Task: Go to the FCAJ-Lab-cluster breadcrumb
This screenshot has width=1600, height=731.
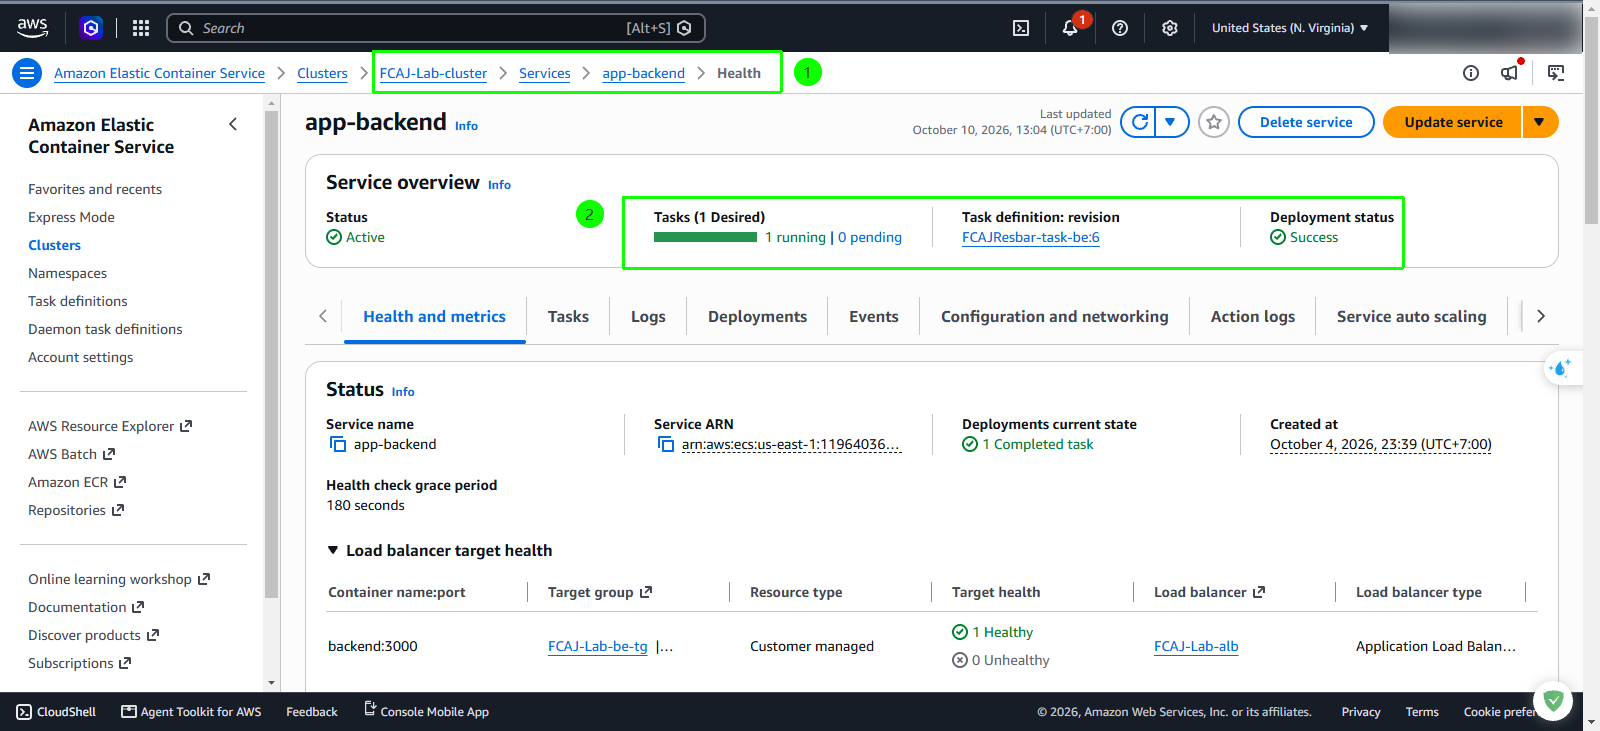Action: (x=433, y=73)
